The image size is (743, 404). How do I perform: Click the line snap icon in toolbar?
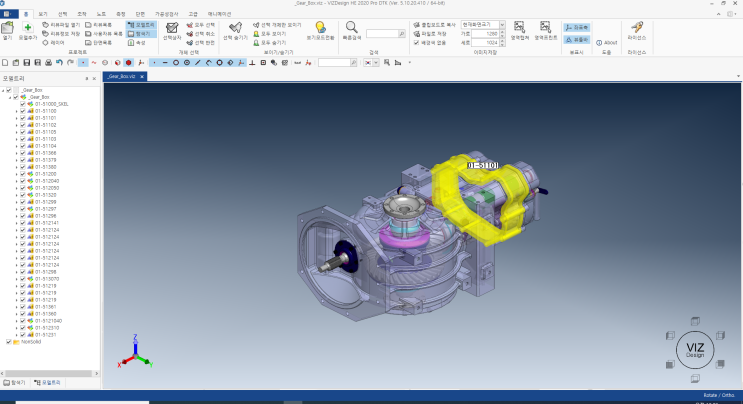[x=165, y=63]
